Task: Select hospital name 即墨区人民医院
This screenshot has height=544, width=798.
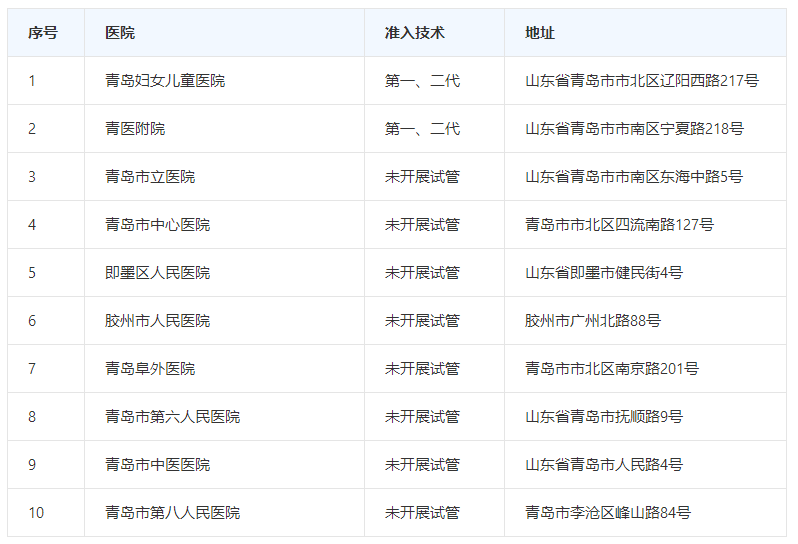Action: click(x=157, y=273)
